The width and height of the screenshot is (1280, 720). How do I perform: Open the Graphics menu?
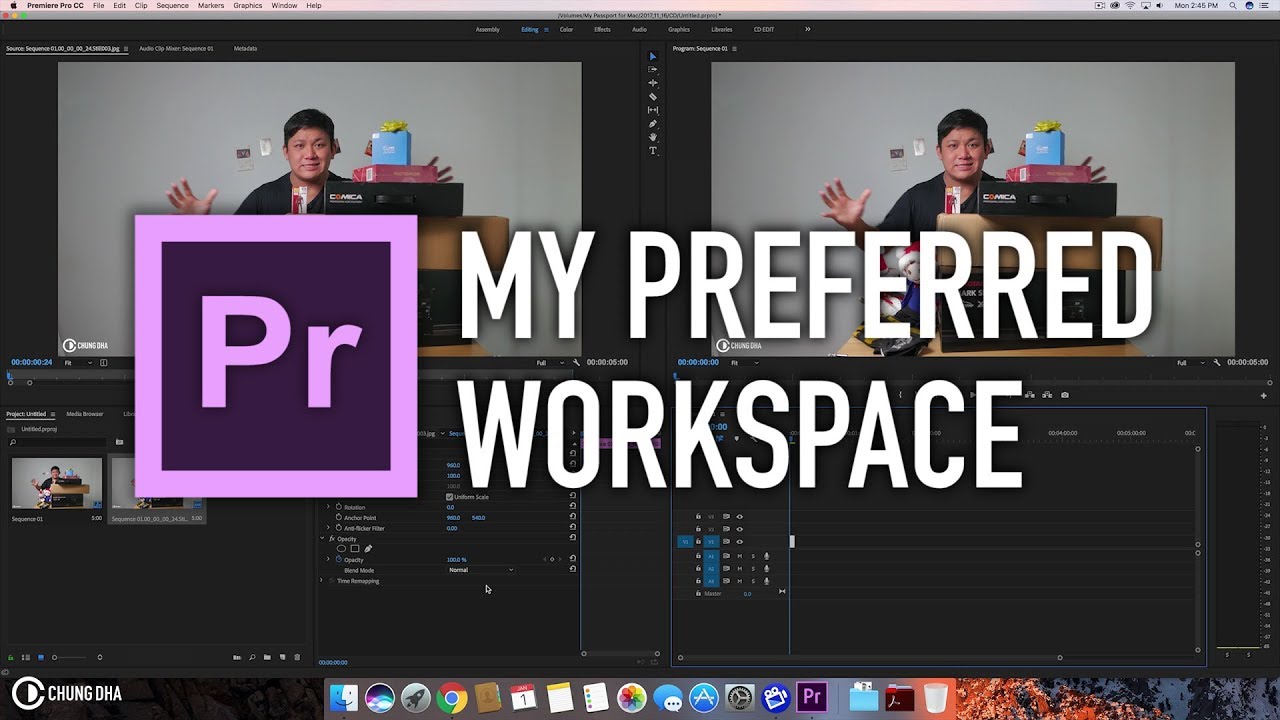[248, 6]
